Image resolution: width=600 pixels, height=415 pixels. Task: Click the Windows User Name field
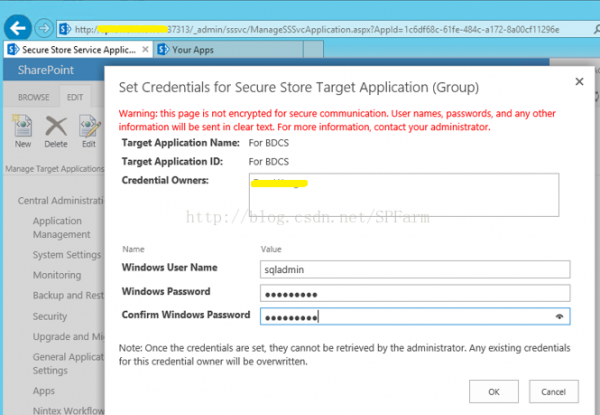415,270
